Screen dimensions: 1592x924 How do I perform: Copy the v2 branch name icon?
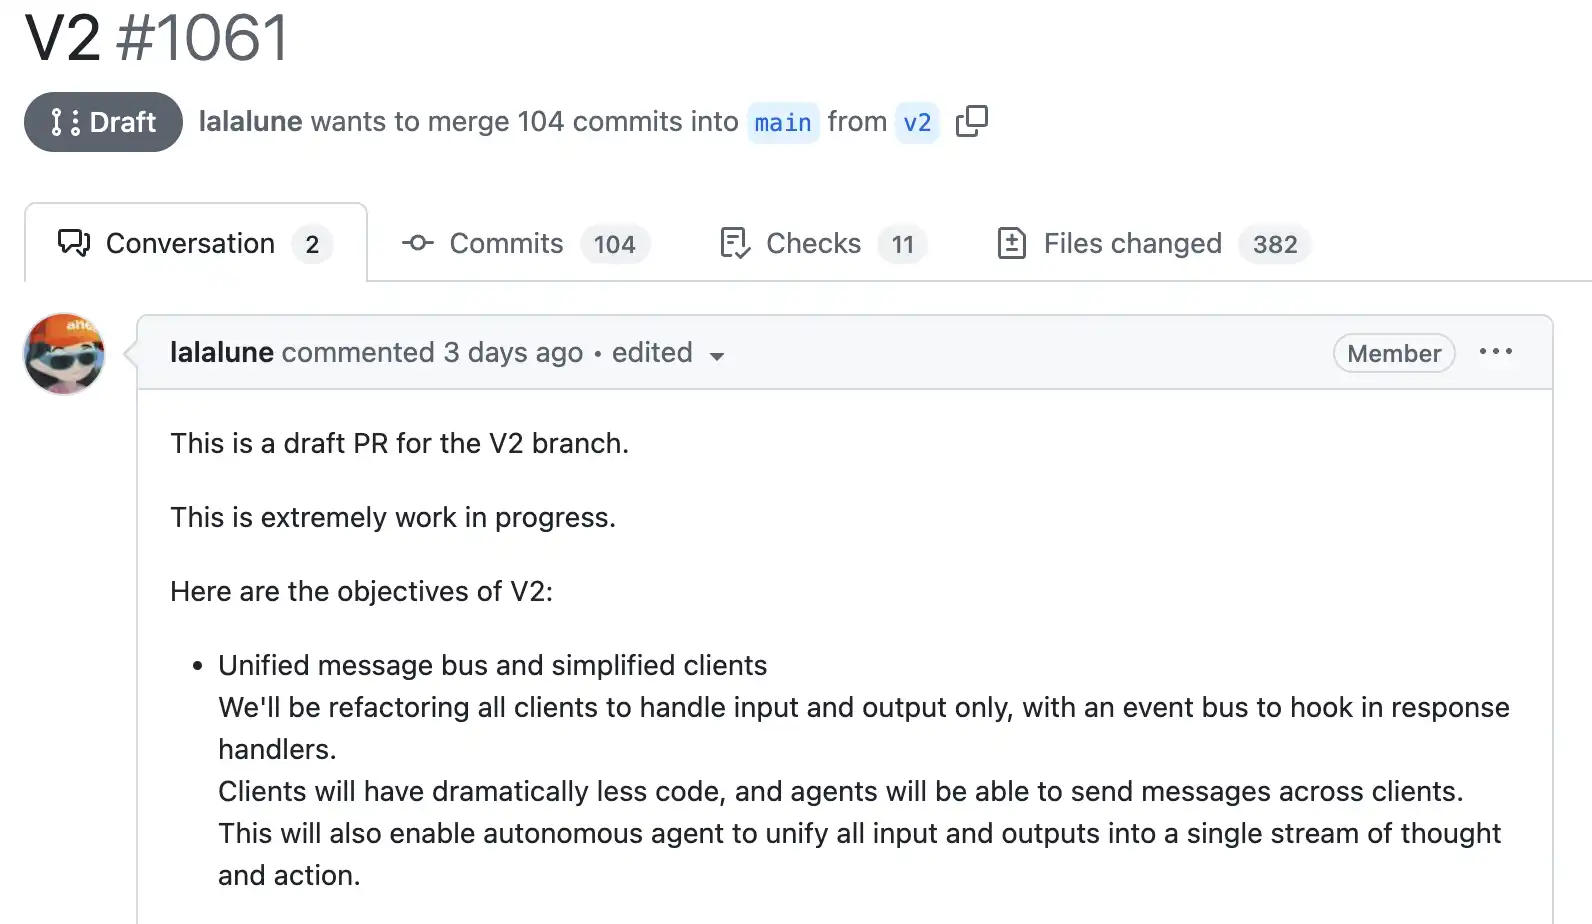[x=971, y=121]
